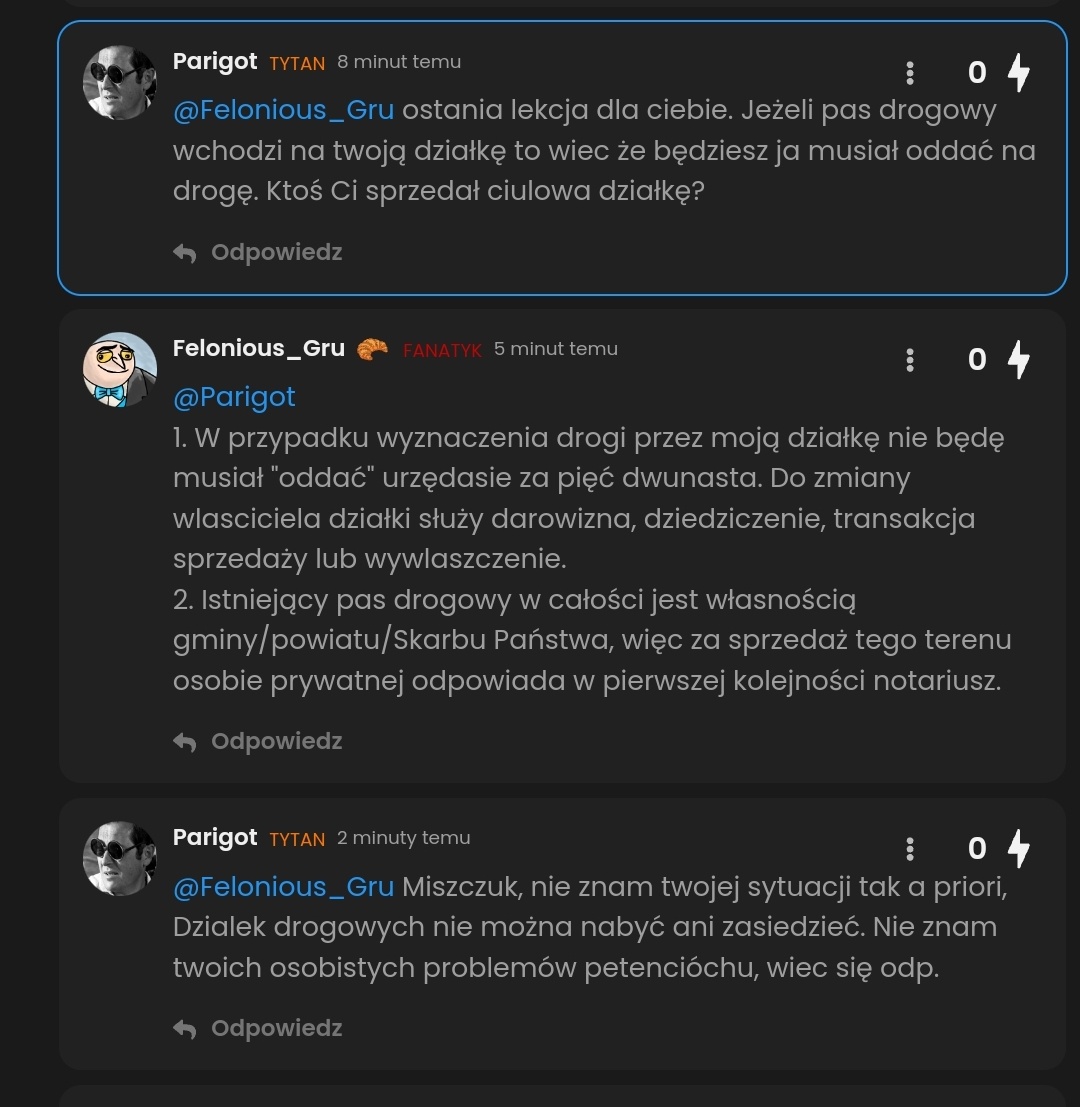
Task: Open the @Parigot mention link
Action: point(234,397)
